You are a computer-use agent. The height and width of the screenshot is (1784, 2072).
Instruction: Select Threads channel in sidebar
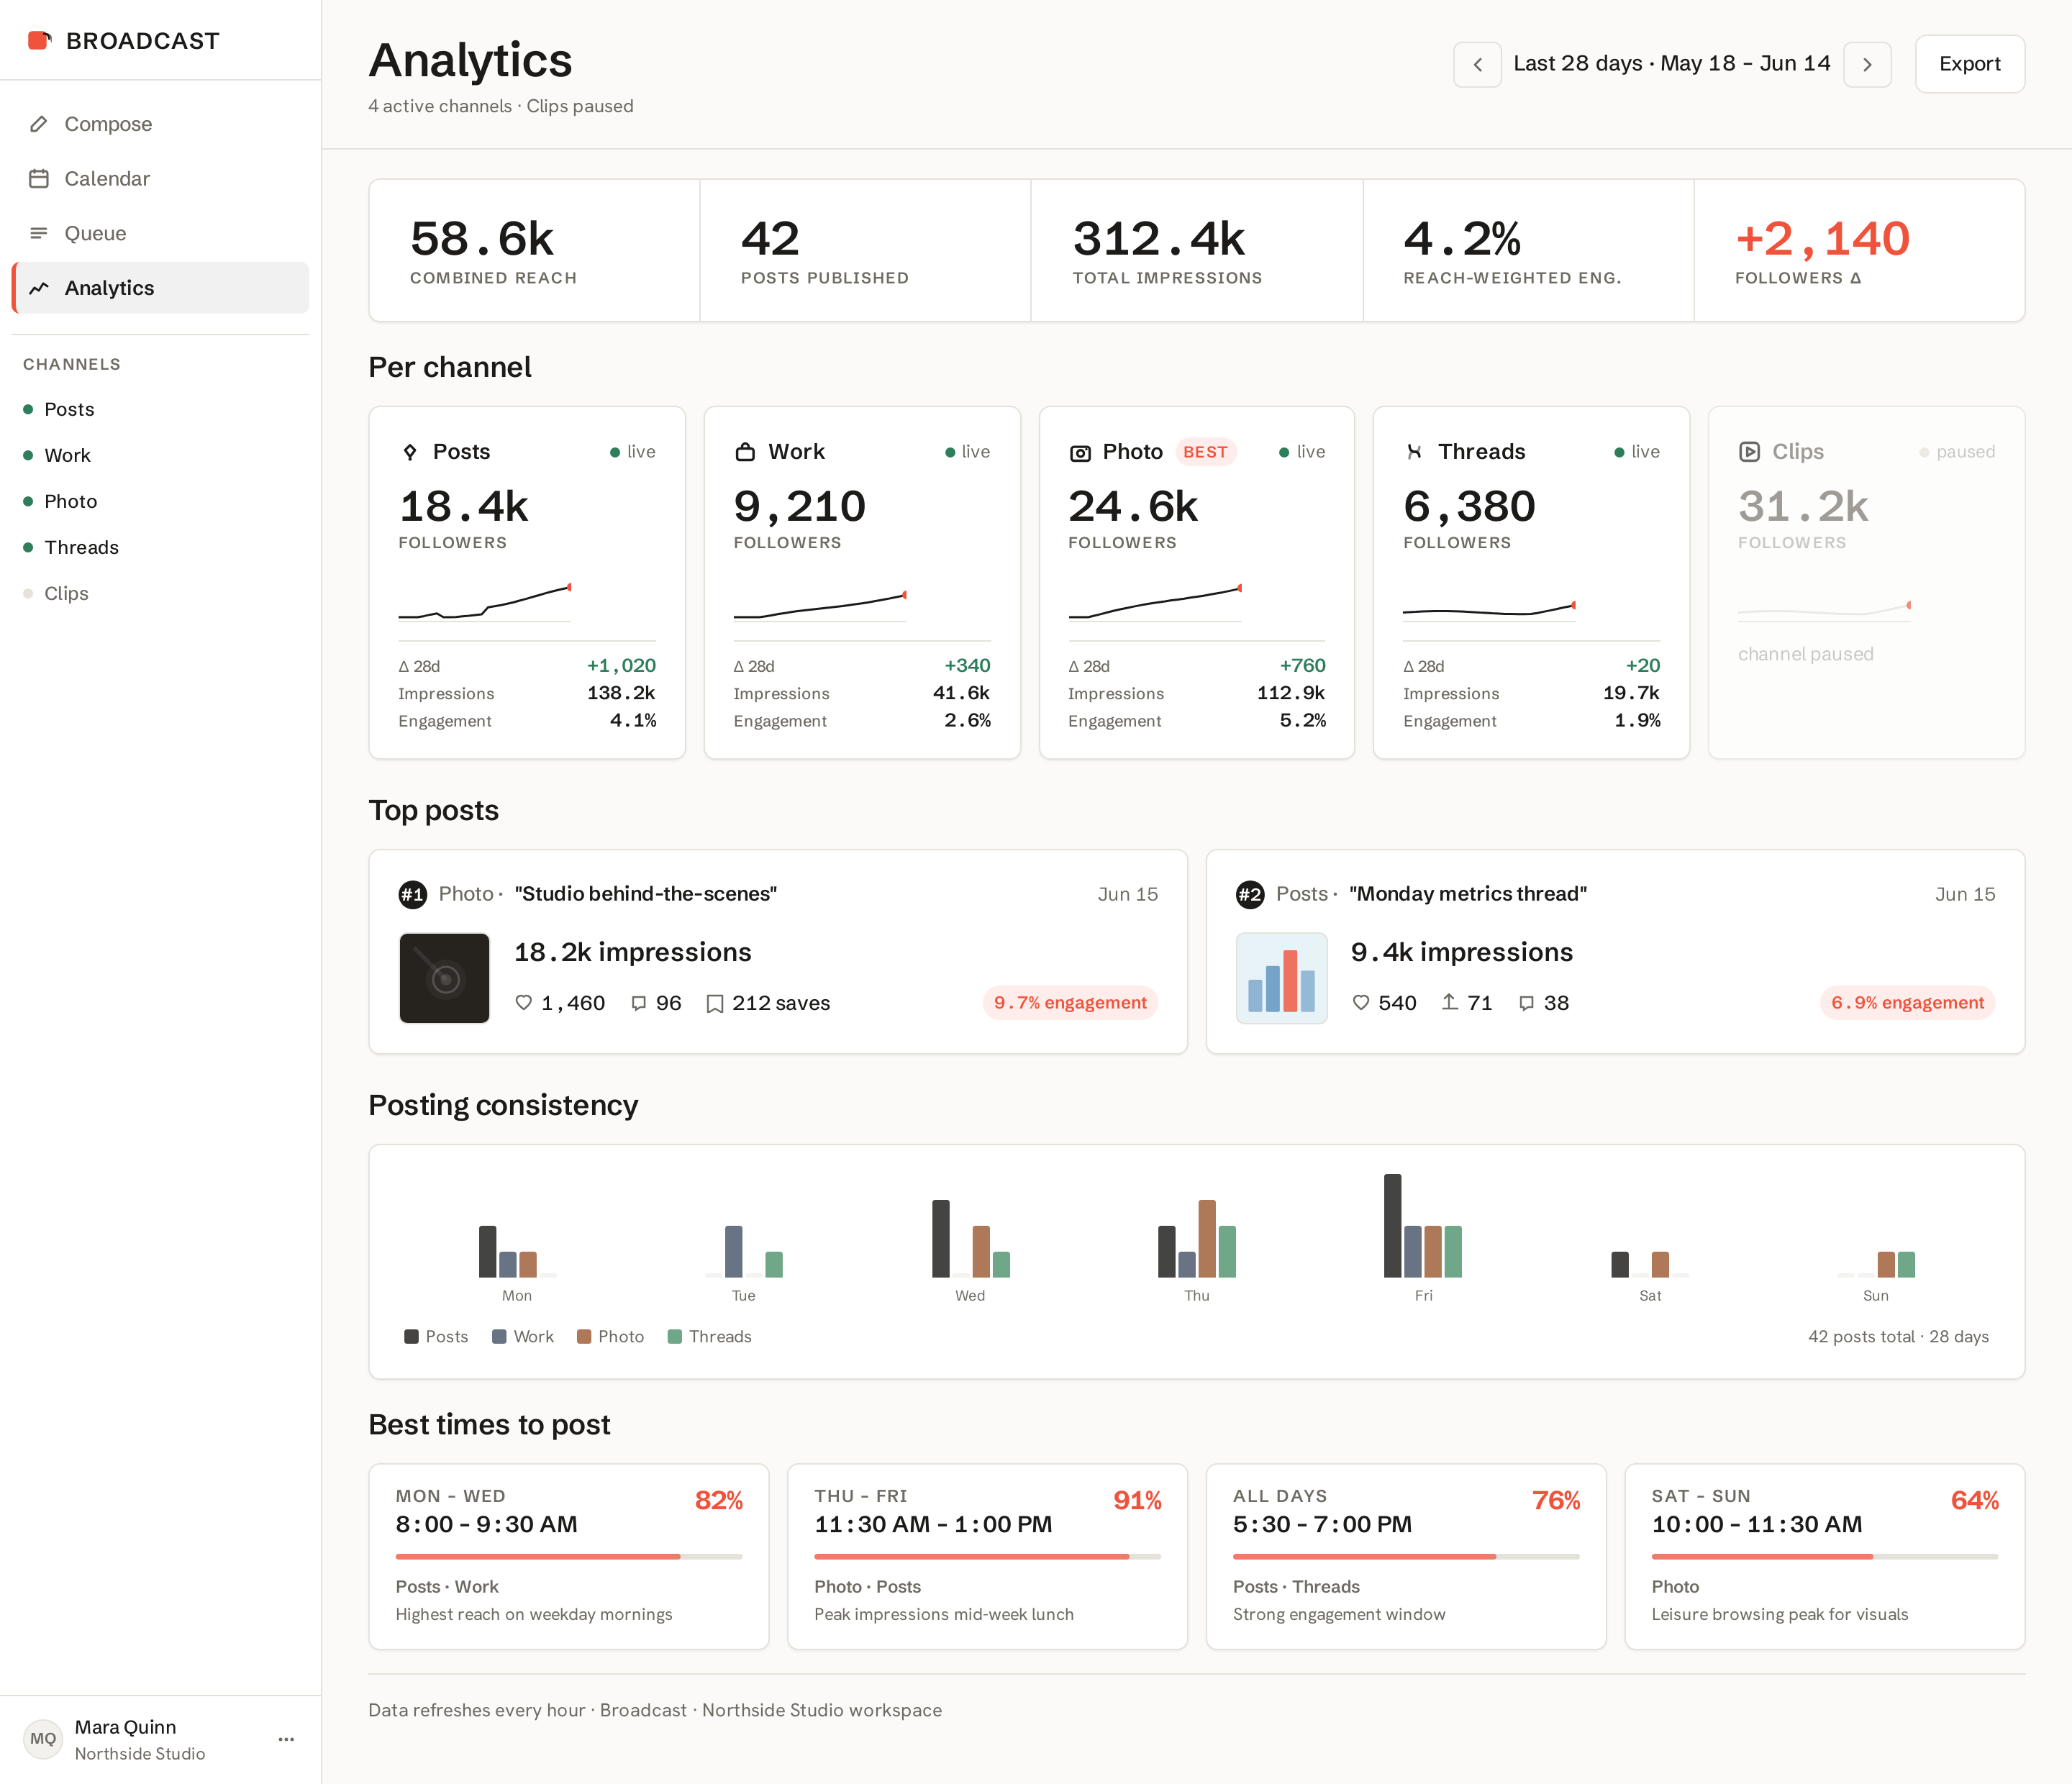click(x=161, y=547)
